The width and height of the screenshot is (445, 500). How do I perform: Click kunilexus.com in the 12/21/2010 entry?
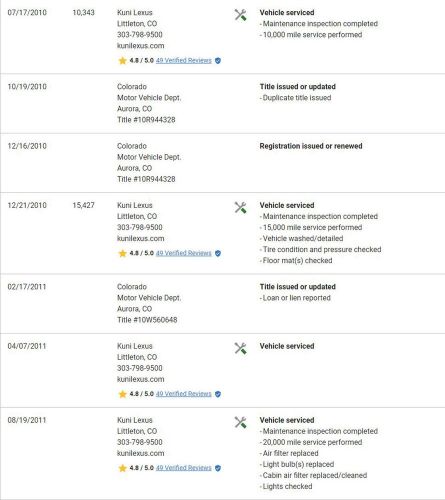[x=140, y=238]
